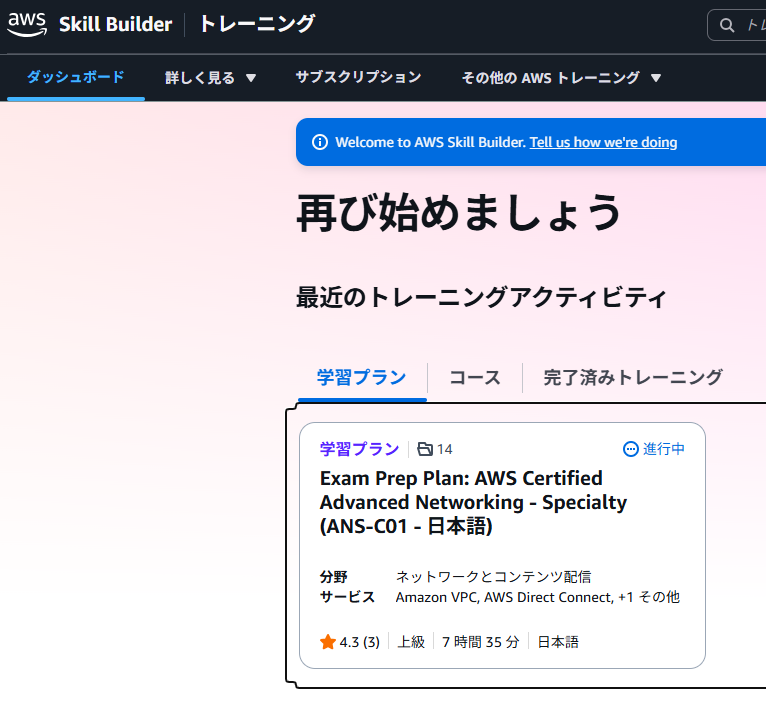
Task: Click the 4.3 (3) rating text
Action: pos(360,642)
